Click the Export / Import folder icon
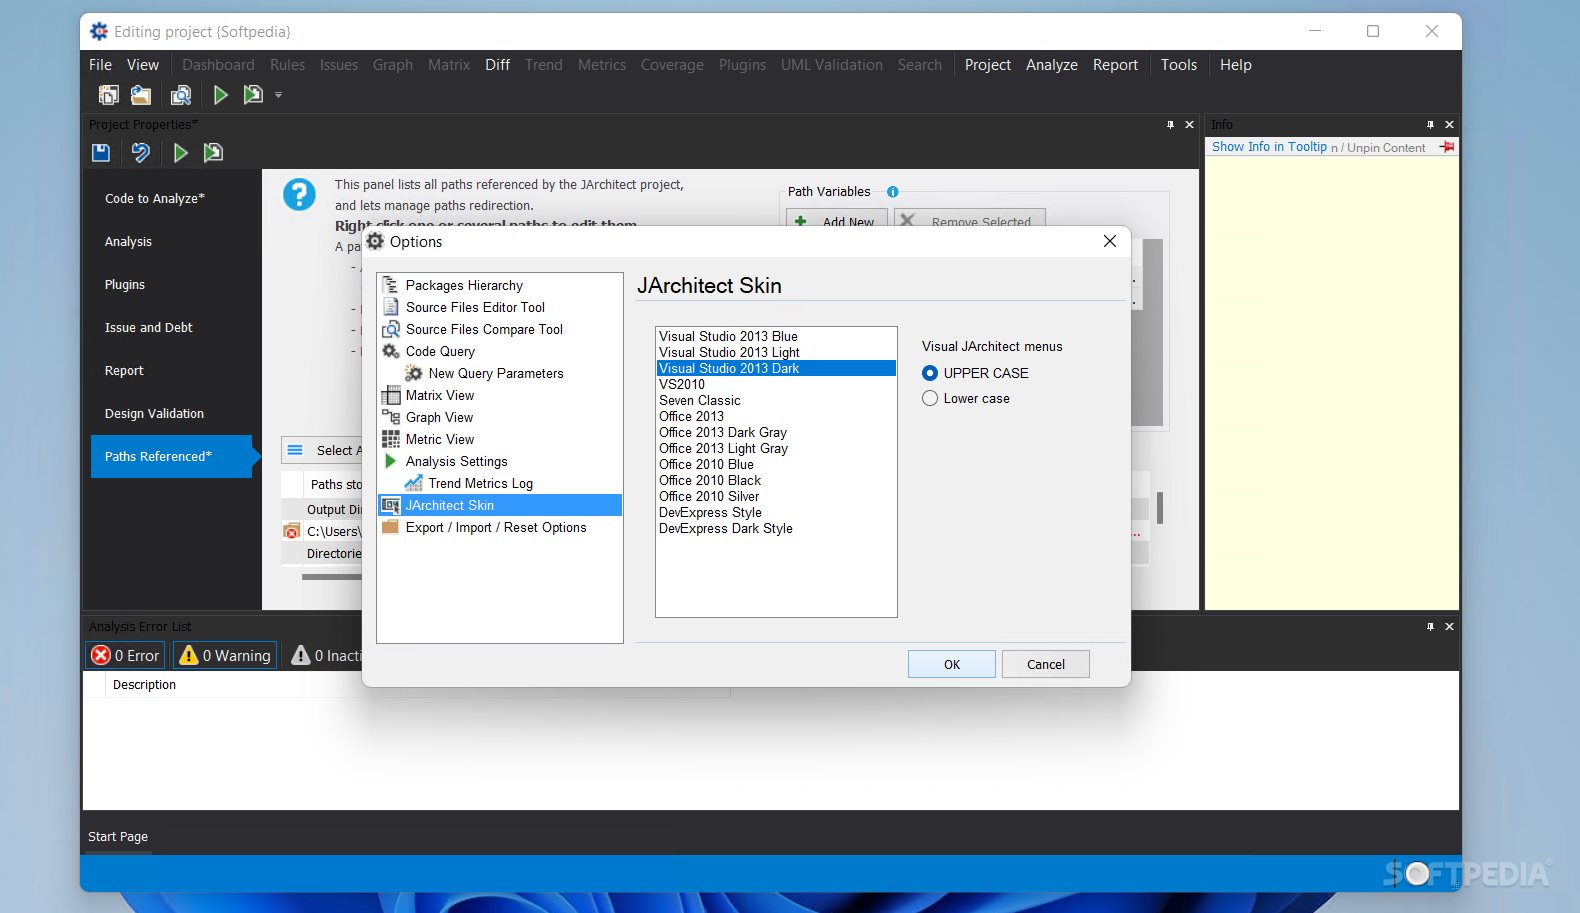This screenshot has width=1580, height=913. [391, 527]
